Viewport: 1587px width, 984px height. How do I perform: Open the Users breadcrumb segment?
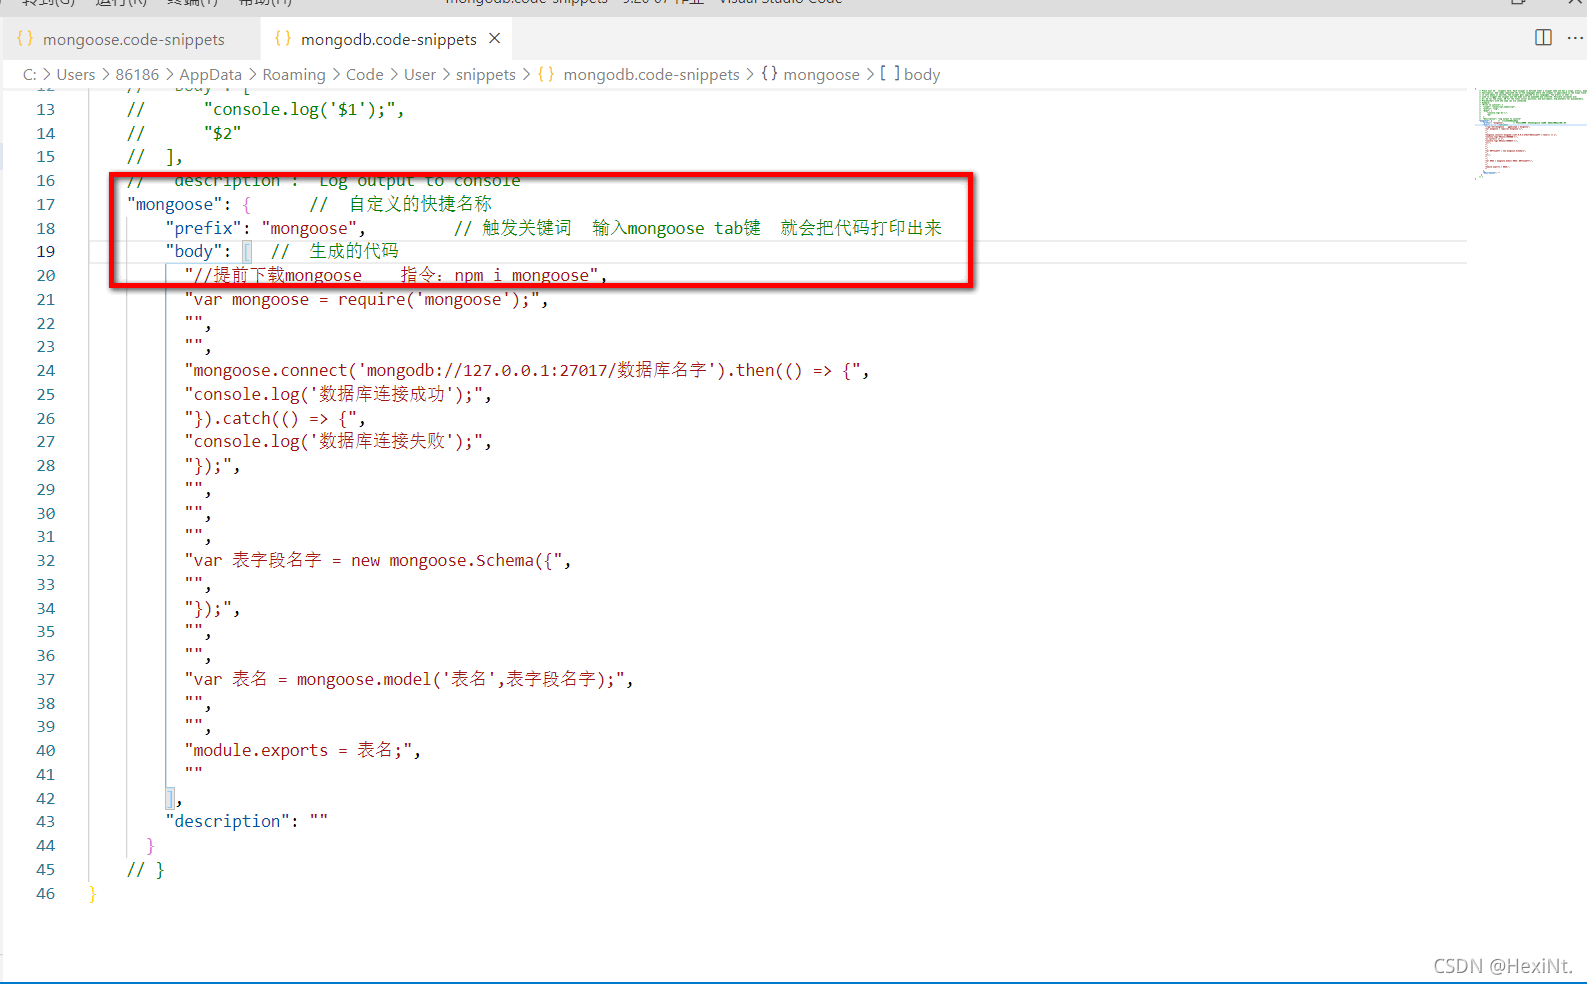point(76,74)
